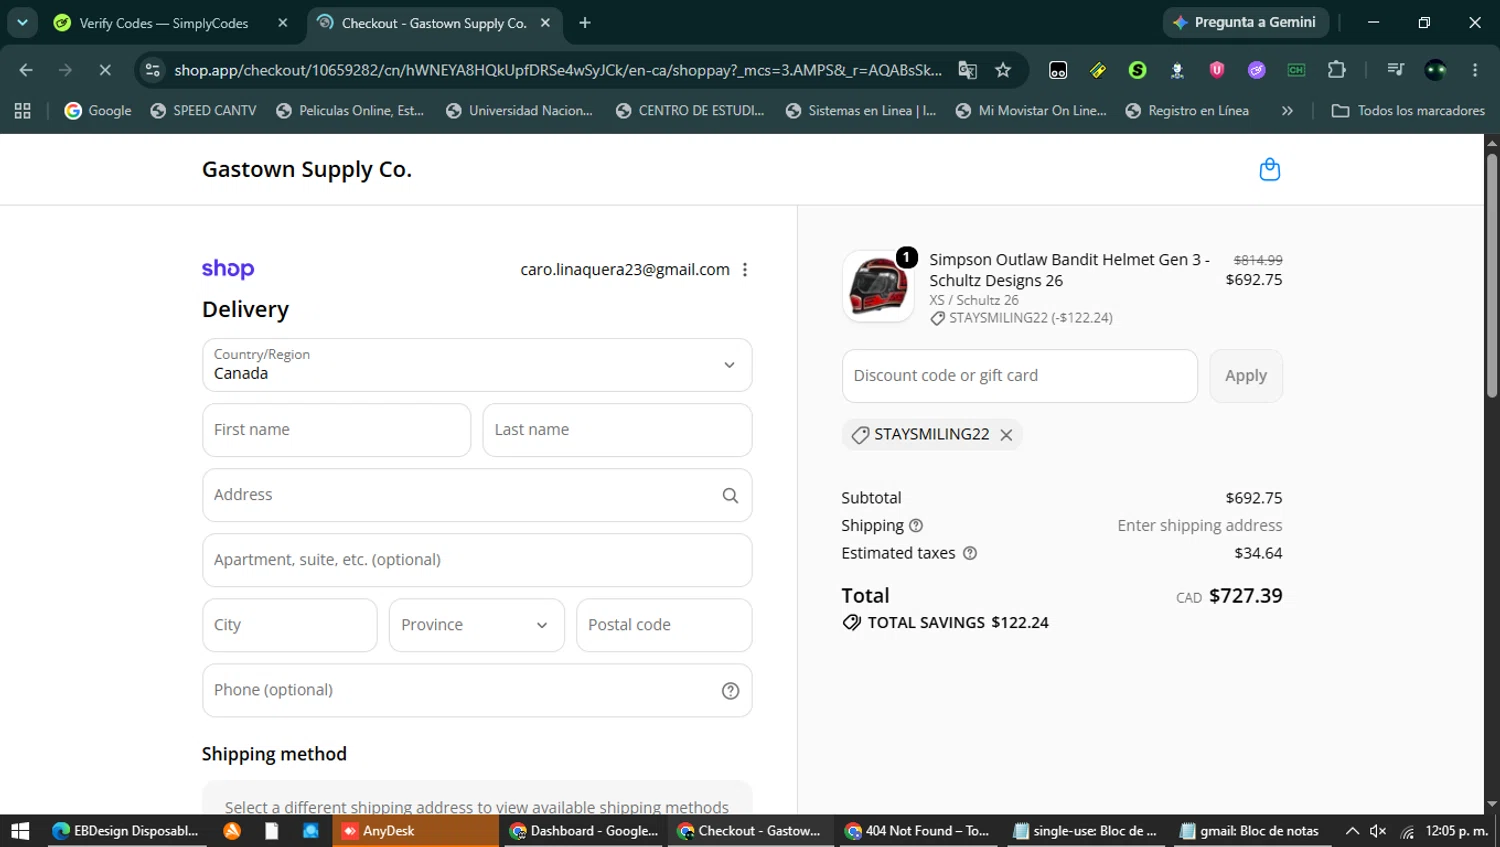Expand the Country/Region dropdown
This screenshot has height=847, width=1500.
[x=477, y=365]
